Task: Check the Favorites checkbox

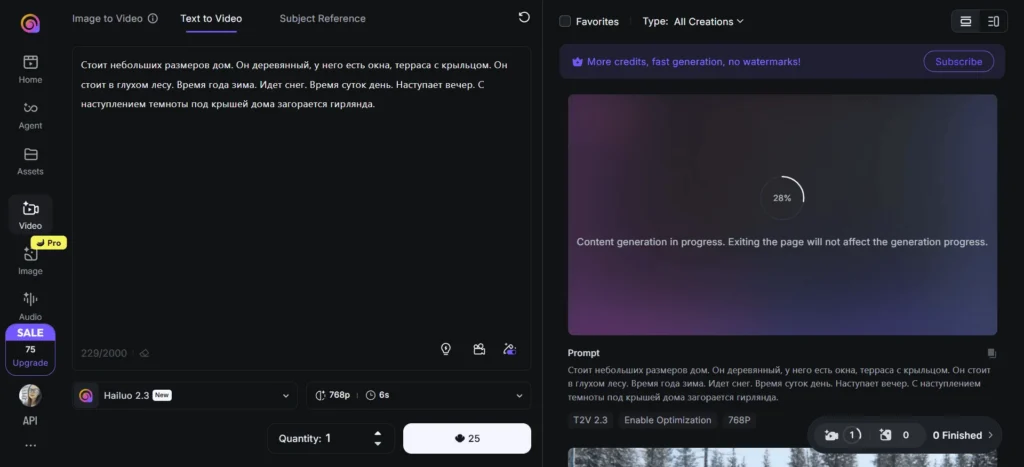Action: point(565,22)
